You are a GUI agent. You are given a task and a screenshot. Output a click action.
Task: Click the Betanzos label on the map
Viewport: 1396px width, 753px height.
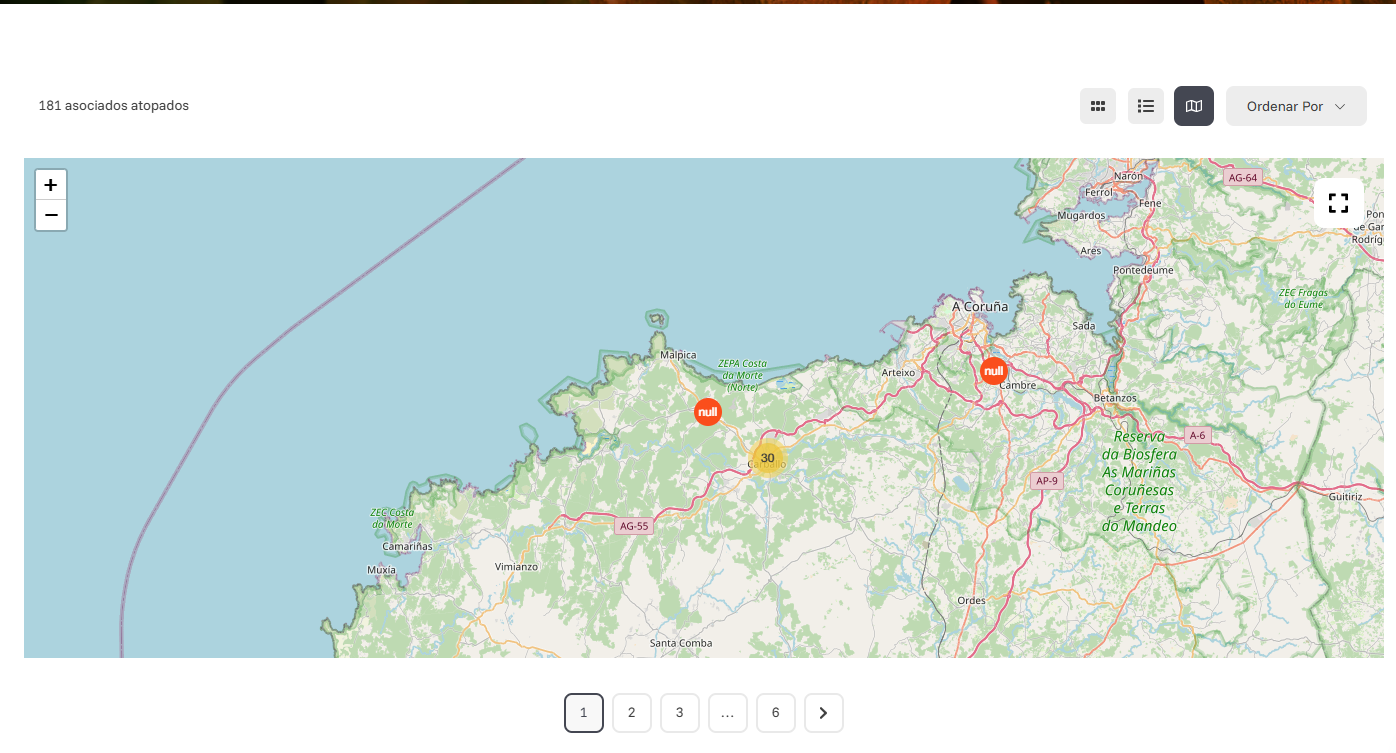point(1115,398)
